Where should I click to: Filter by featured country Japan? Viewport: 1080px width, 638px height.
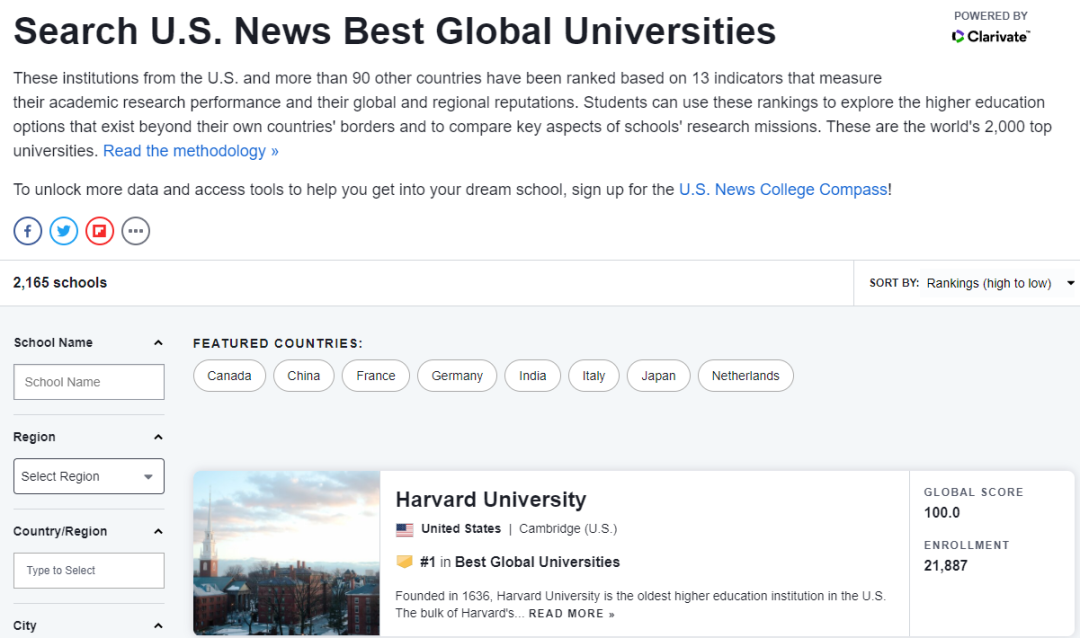point(658,376)
